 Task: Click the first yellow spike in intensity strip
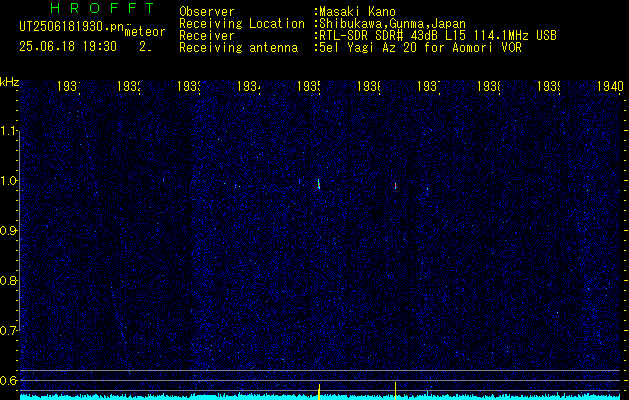[319, 392]
